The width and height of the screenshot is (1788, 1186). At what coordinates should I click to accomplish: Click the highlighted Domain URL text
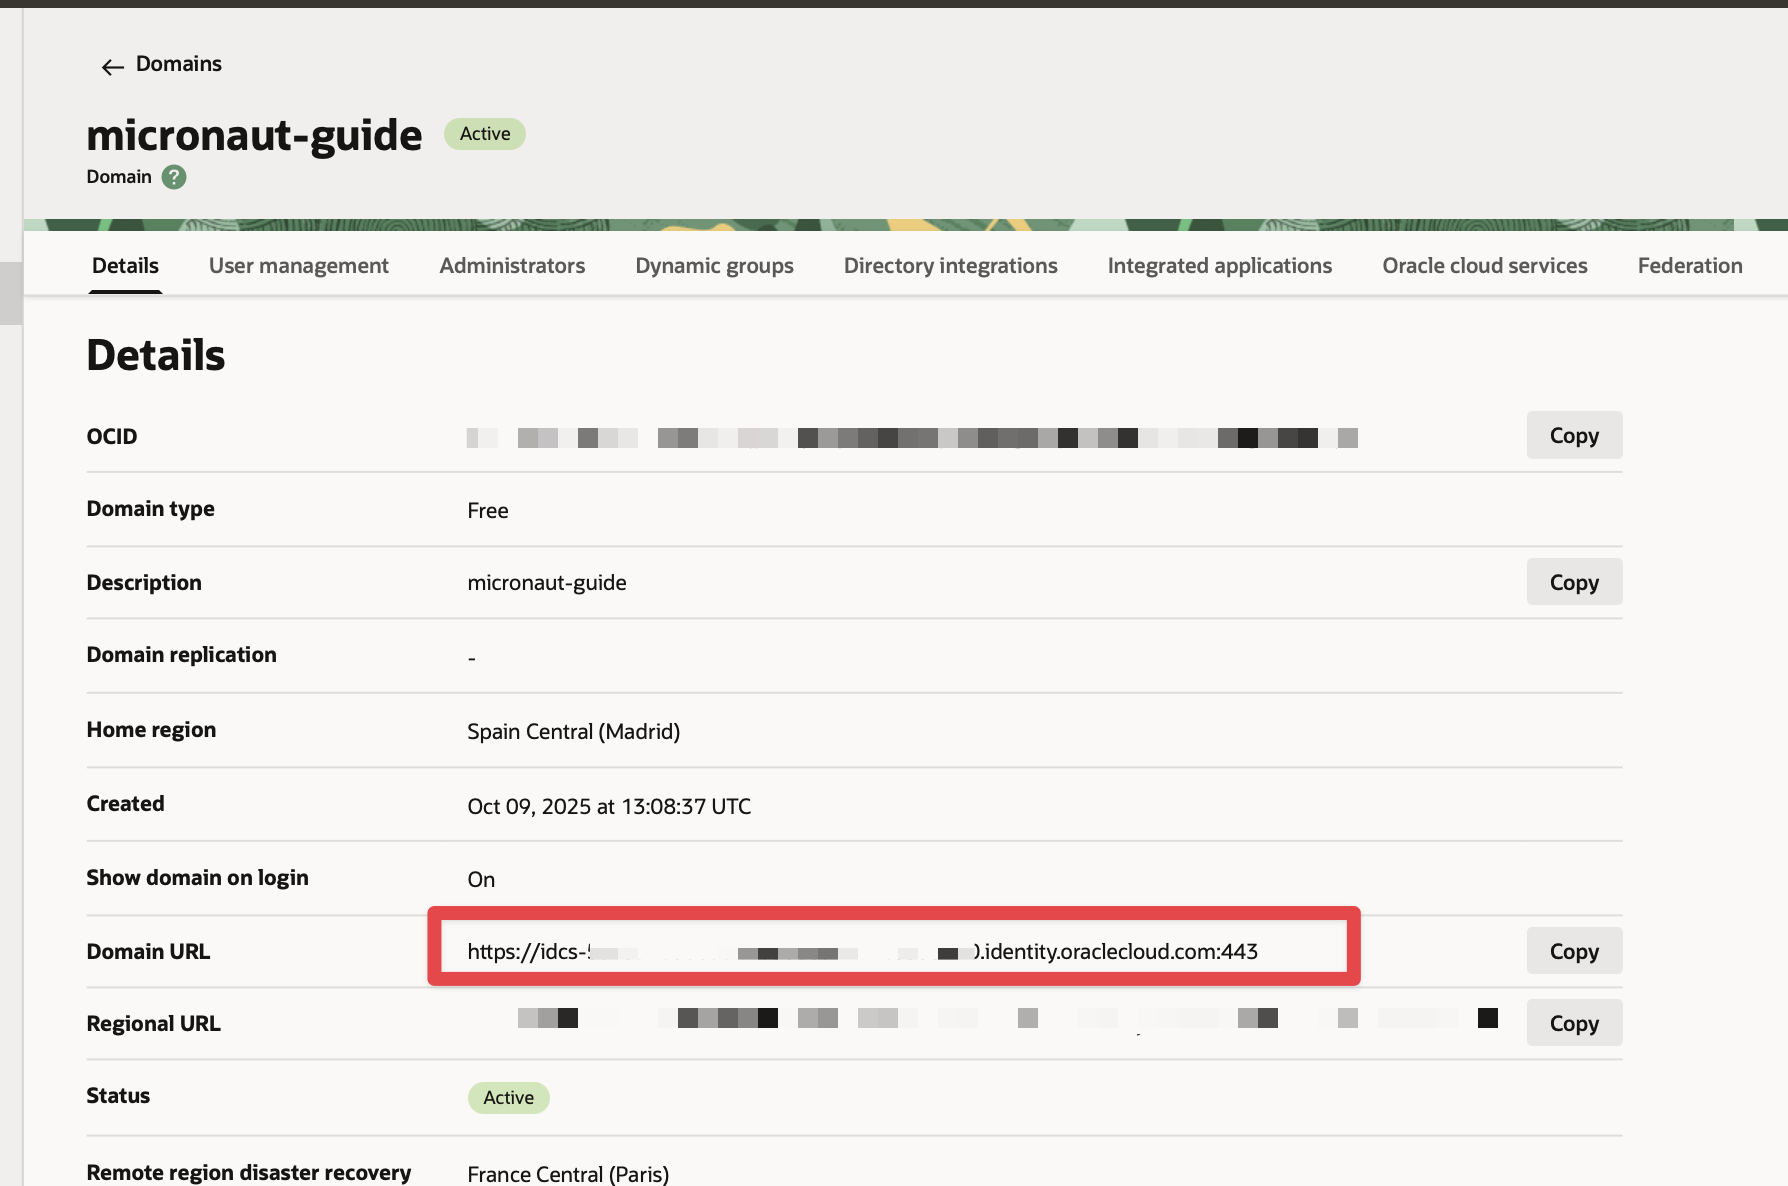click(x=862, y=951)
